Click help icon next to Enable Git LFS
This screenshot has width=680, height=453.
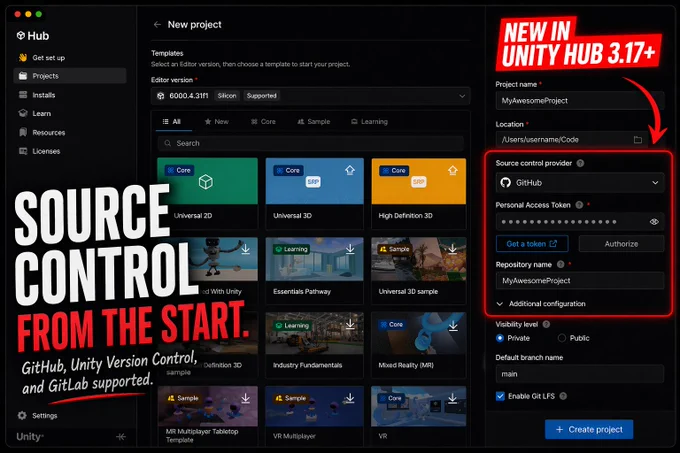[x=563, y=396]
